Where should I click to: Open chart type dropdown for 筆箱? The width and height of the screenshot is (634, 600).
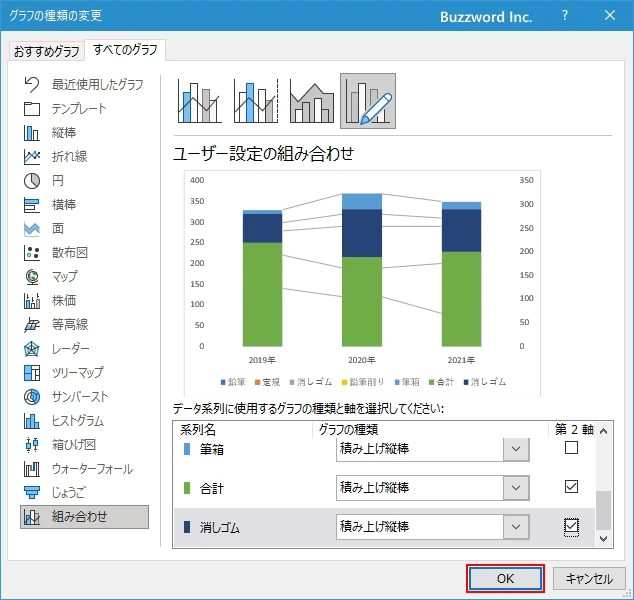click(x=516, y=449)
